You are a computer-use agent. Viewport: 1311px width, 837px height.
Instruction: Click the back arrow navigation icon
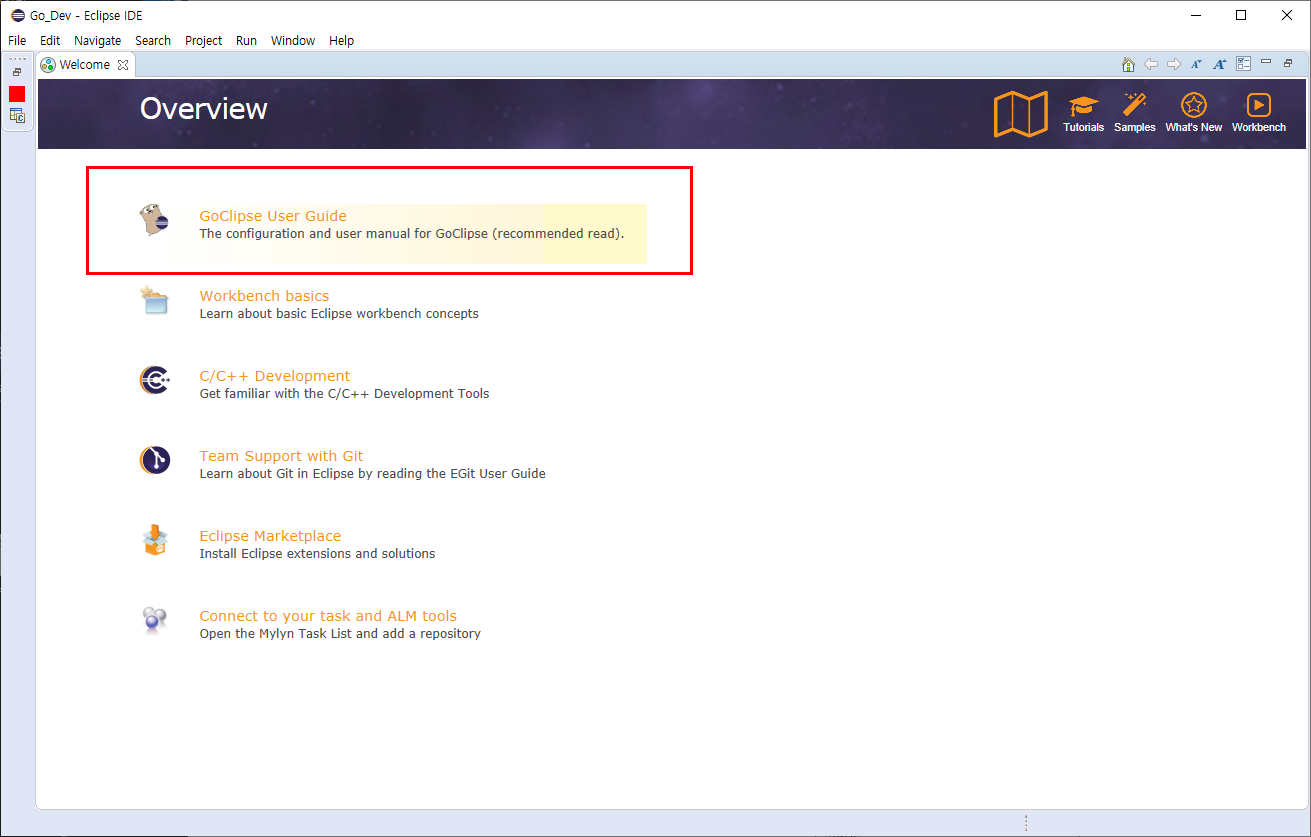click(1151, 64)
